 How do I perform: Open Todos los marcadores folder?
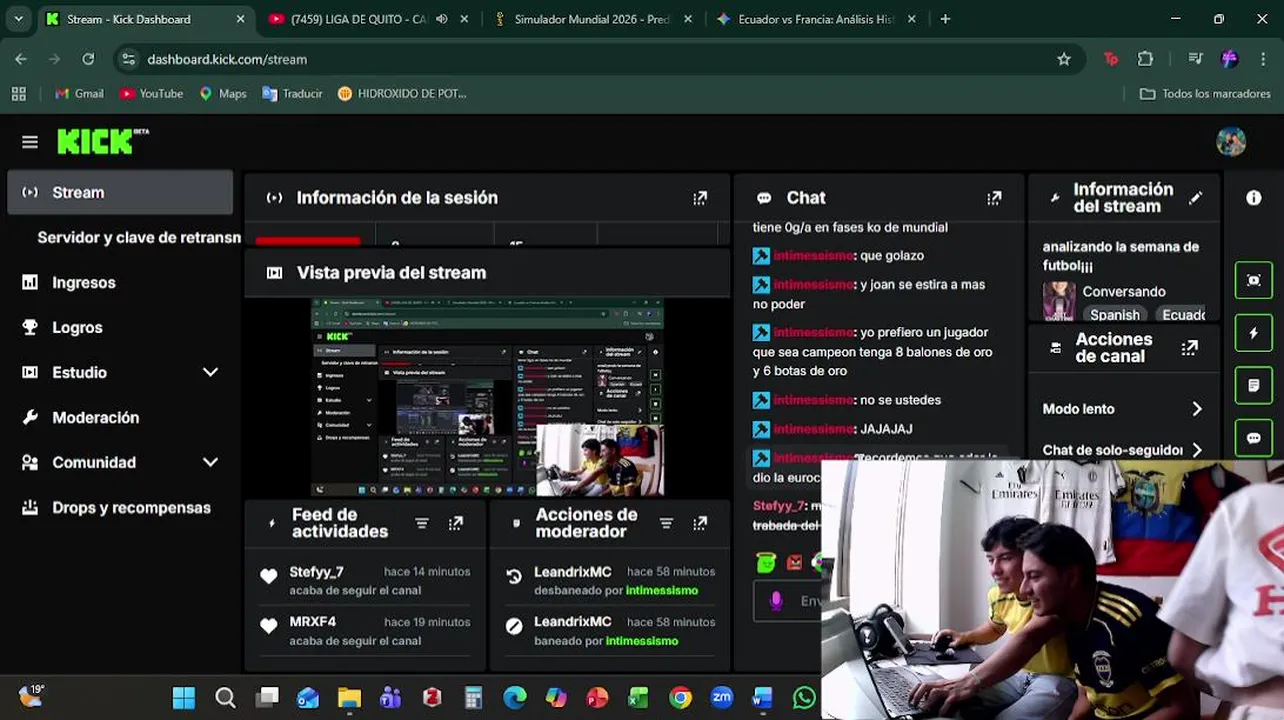tap(1206, 93)
